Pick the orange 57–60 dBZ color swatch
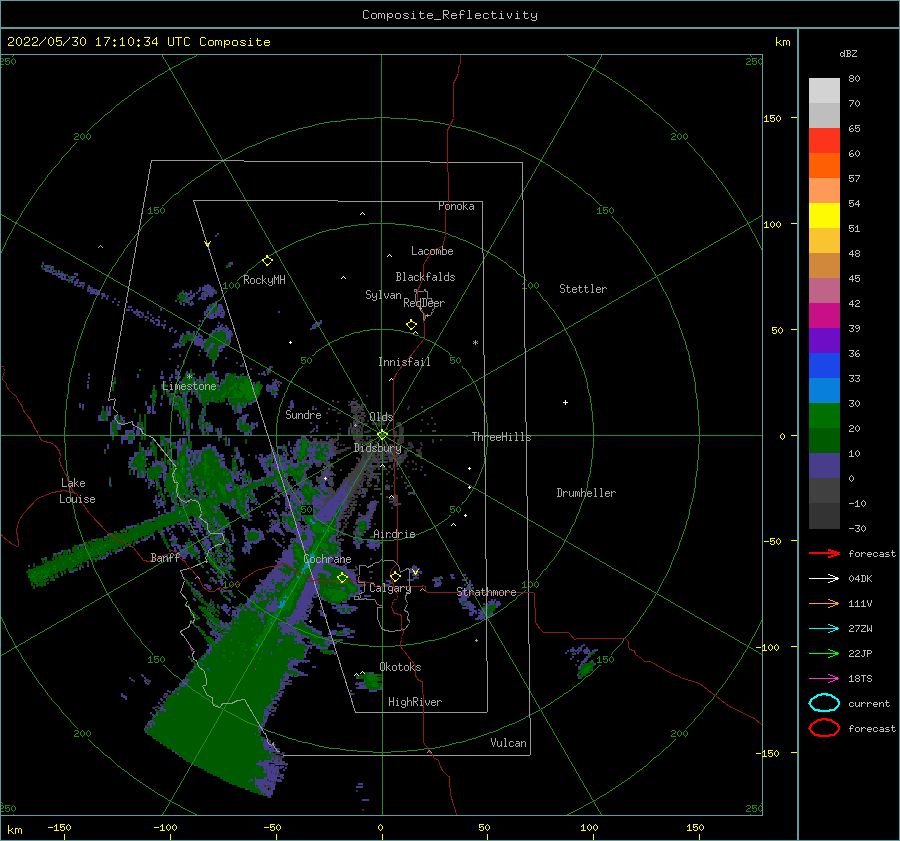Viewport: 900px width, 841px height. click(x=824, y=166)
